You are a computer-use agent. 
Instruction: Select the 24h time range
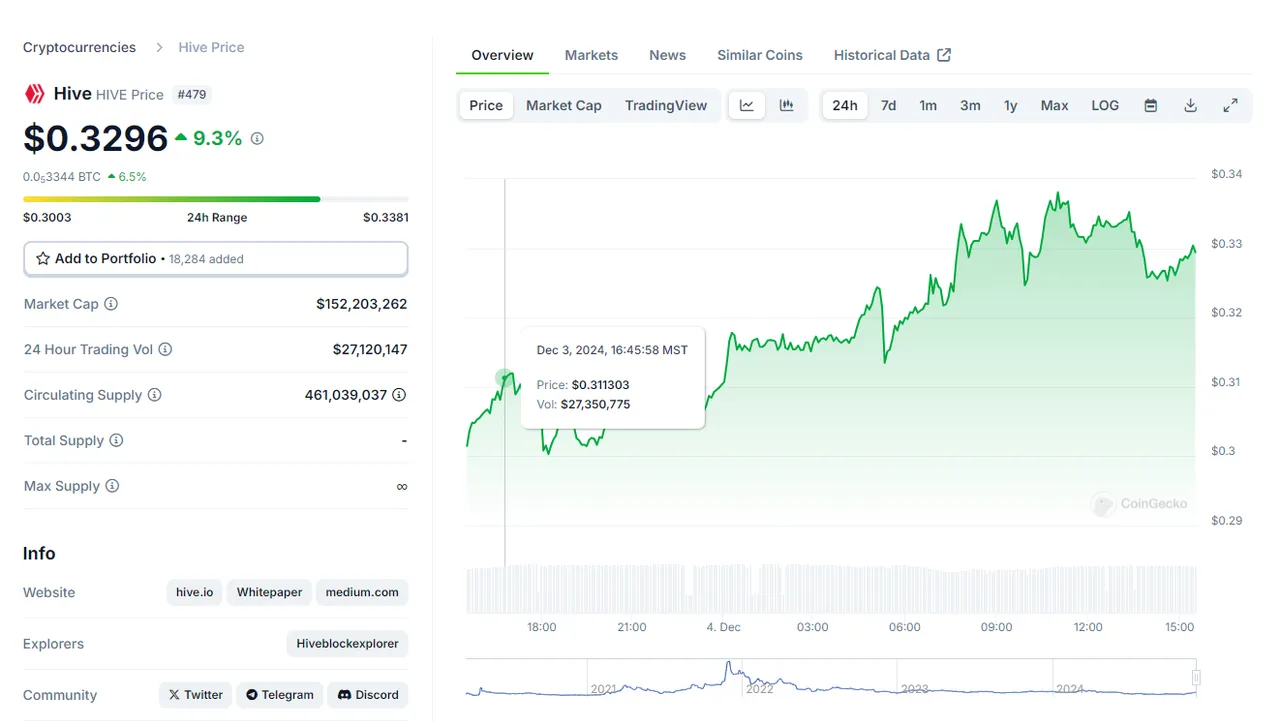pos(845,105)
